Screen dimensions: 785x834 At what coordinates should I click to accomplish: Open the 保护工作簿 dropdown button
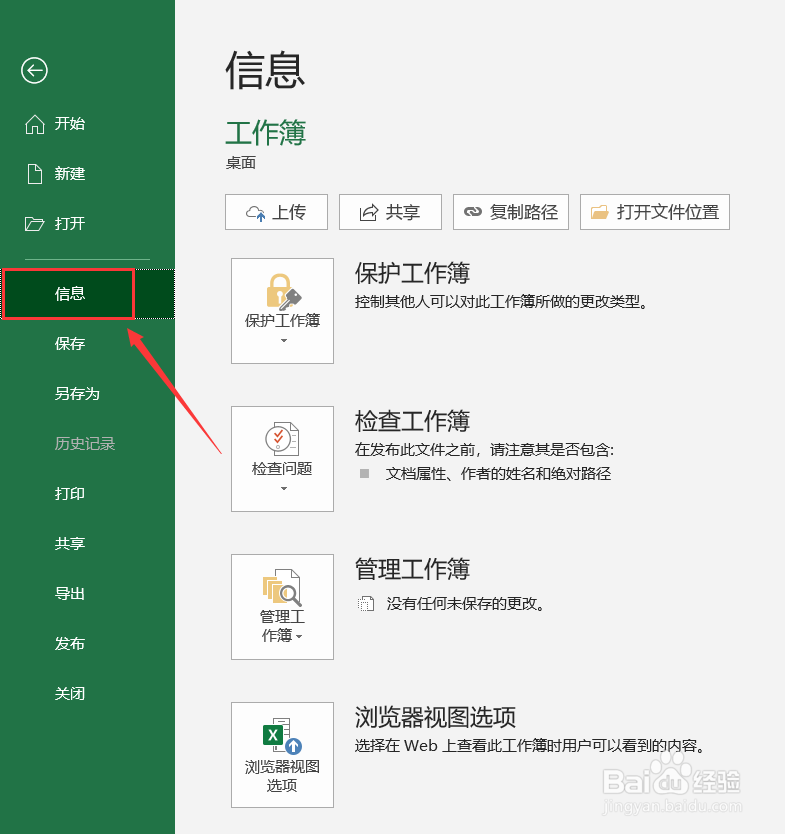coord(282,311)
